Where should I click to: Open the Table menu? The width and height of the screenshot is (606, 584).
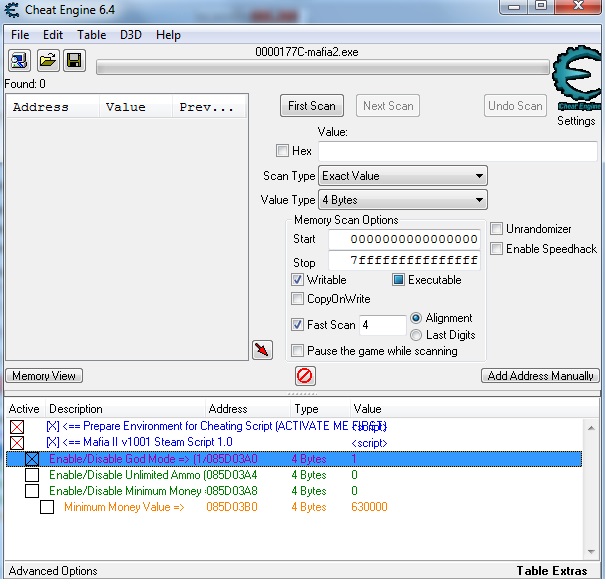coord(91,35)
